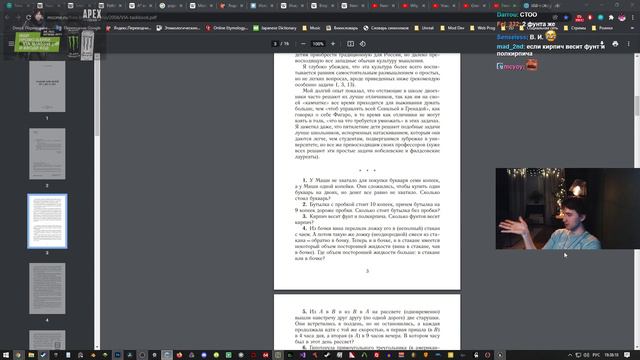The height and width of the screenshot is (360, 640).
Task: Open the Unreal bookmarks folder
Action: click(424, 28)
